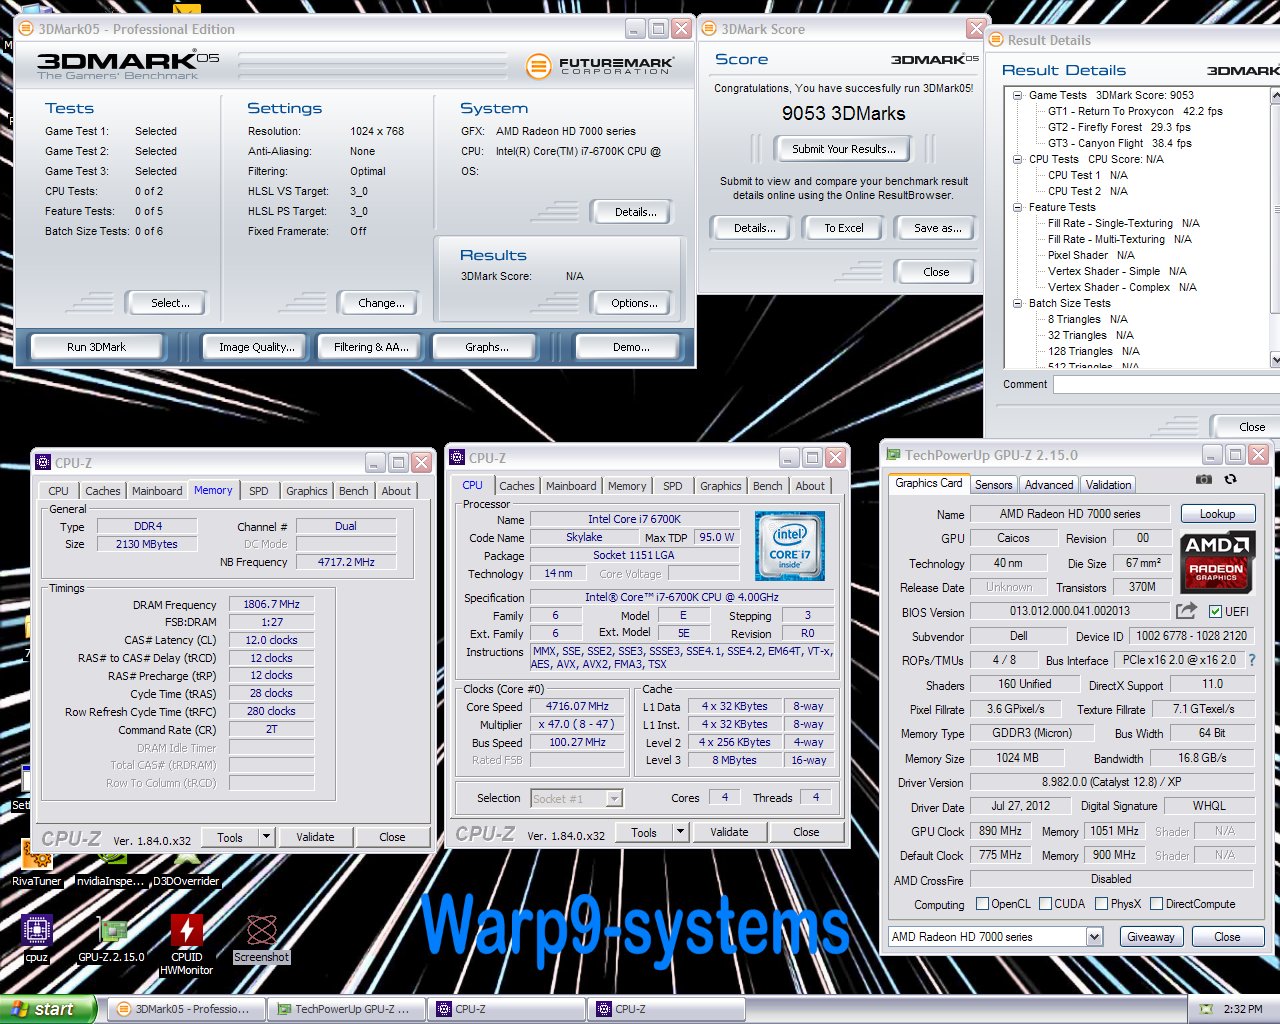
Task: Click the system tray notification icon
Action: (1206, 1009)
